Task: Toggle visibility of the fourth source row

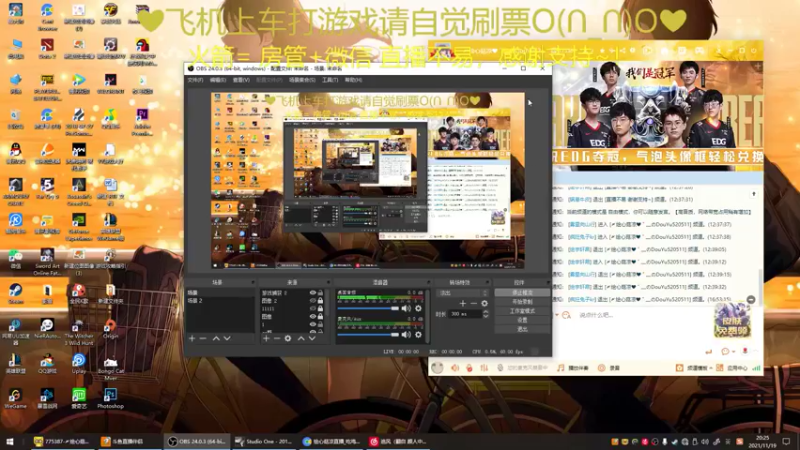Action: [x=313, y=316]
